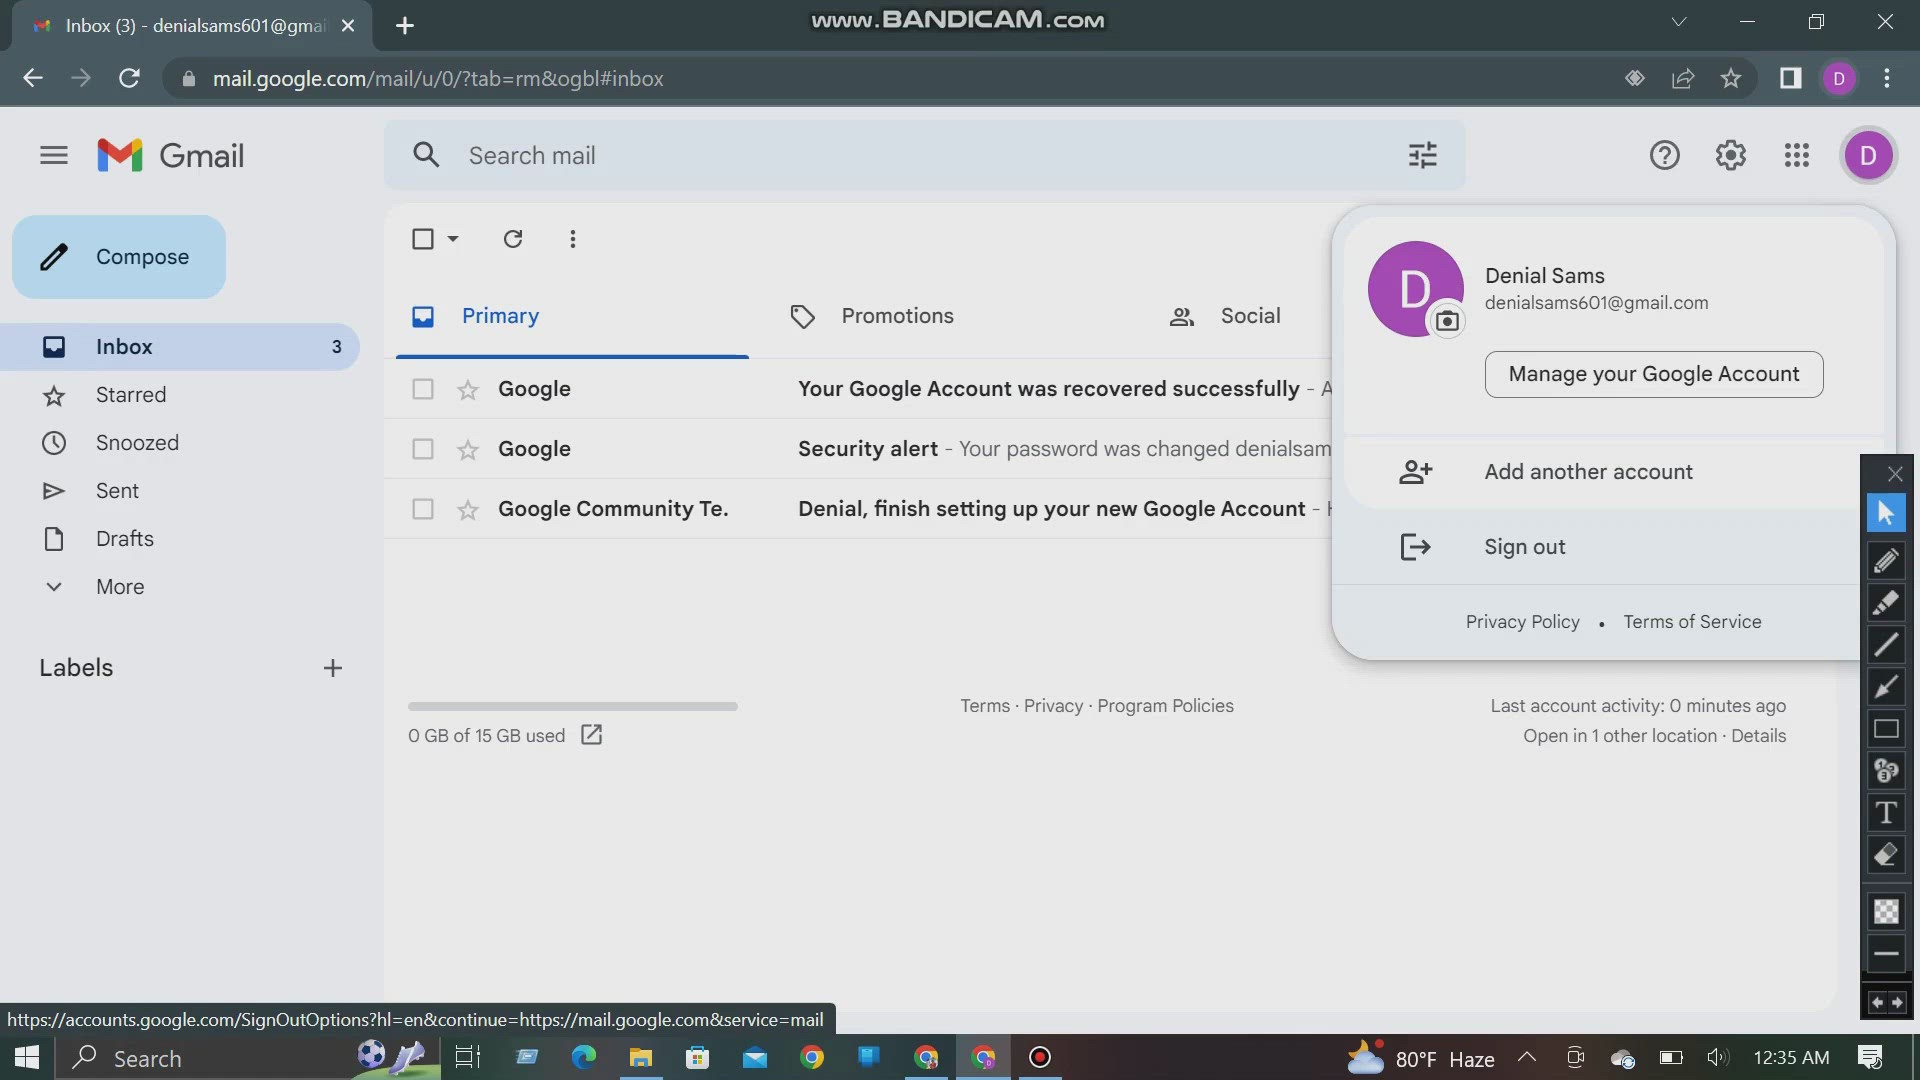
Task: Click Details for account activity
Action: [1758, 736]
